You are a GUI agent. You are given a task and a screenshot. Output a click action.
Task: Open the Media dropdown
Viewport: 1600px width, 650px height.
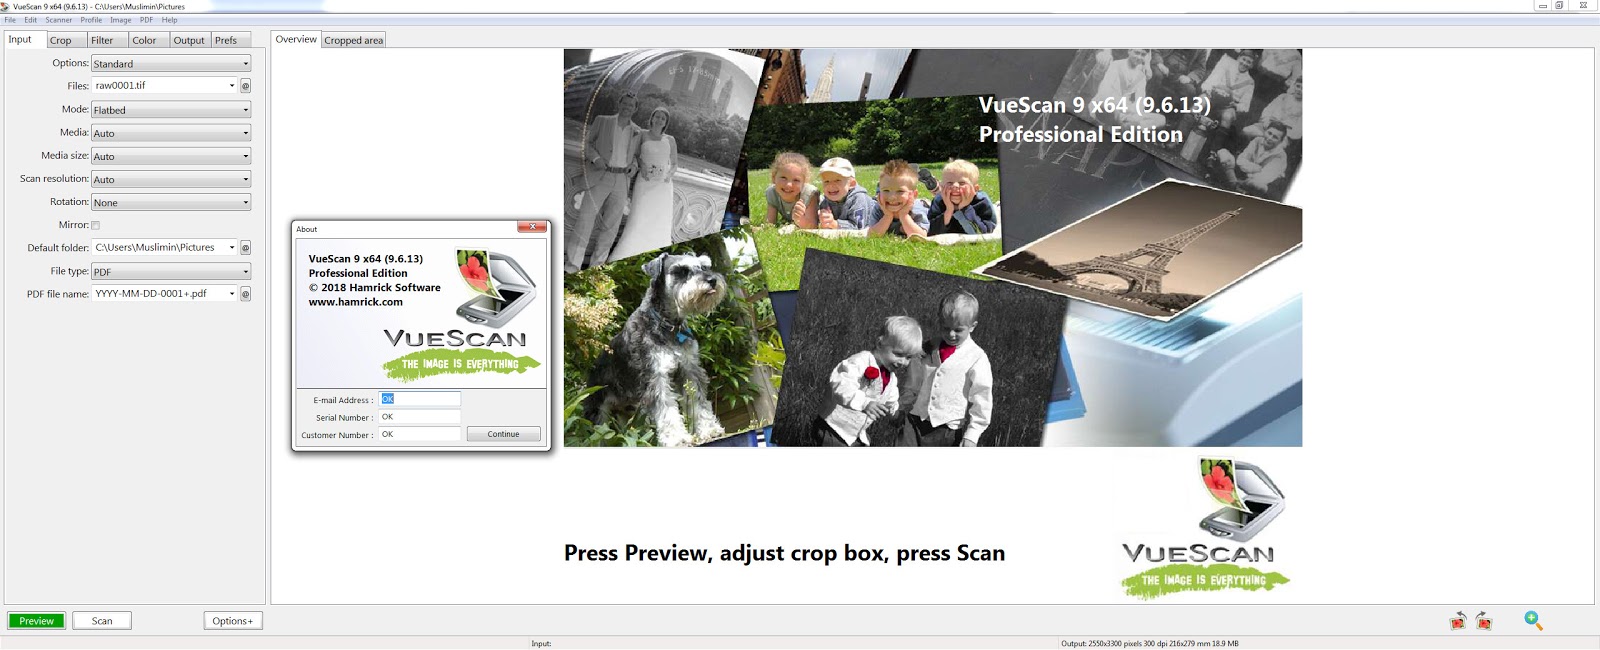[171, 133]
